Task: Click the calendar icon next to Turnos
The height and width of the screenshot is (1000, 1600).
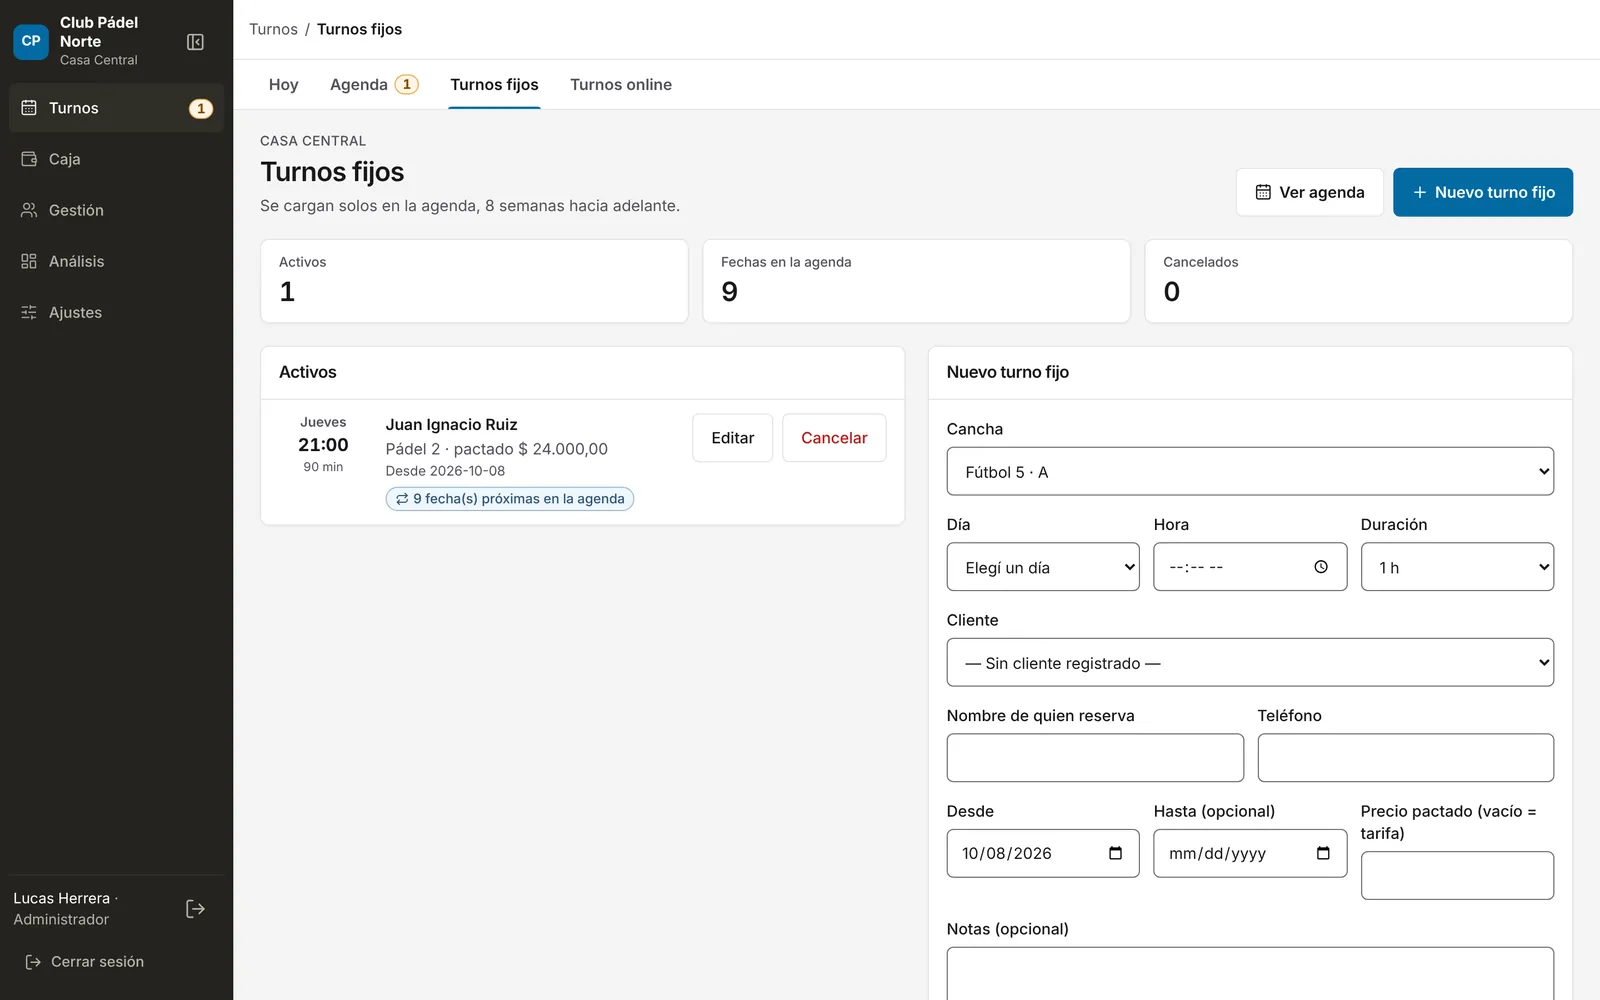Action: click(29, 108)
